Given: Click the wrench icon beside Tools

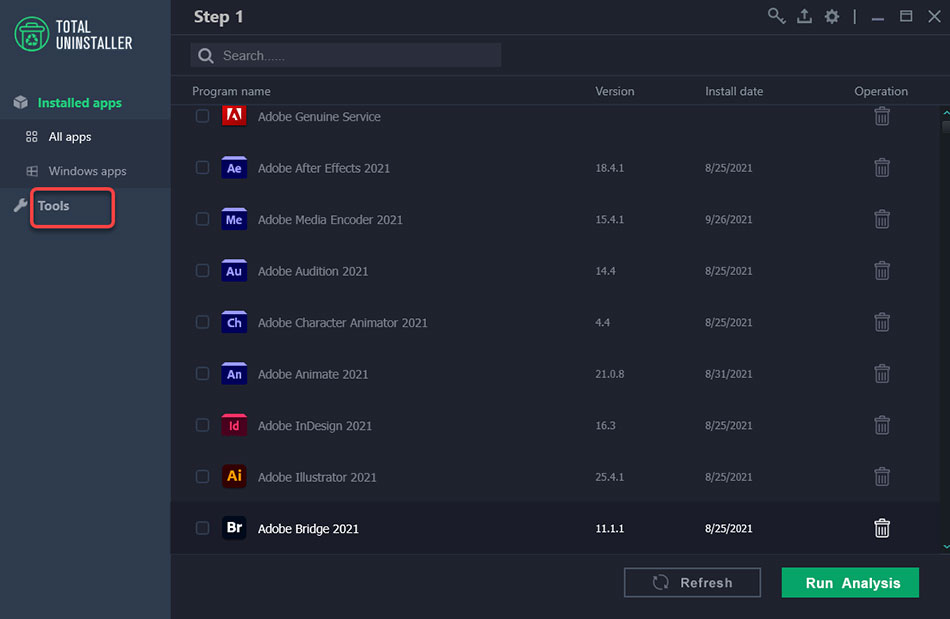Looking at the screenshot, I should [20, 205].
